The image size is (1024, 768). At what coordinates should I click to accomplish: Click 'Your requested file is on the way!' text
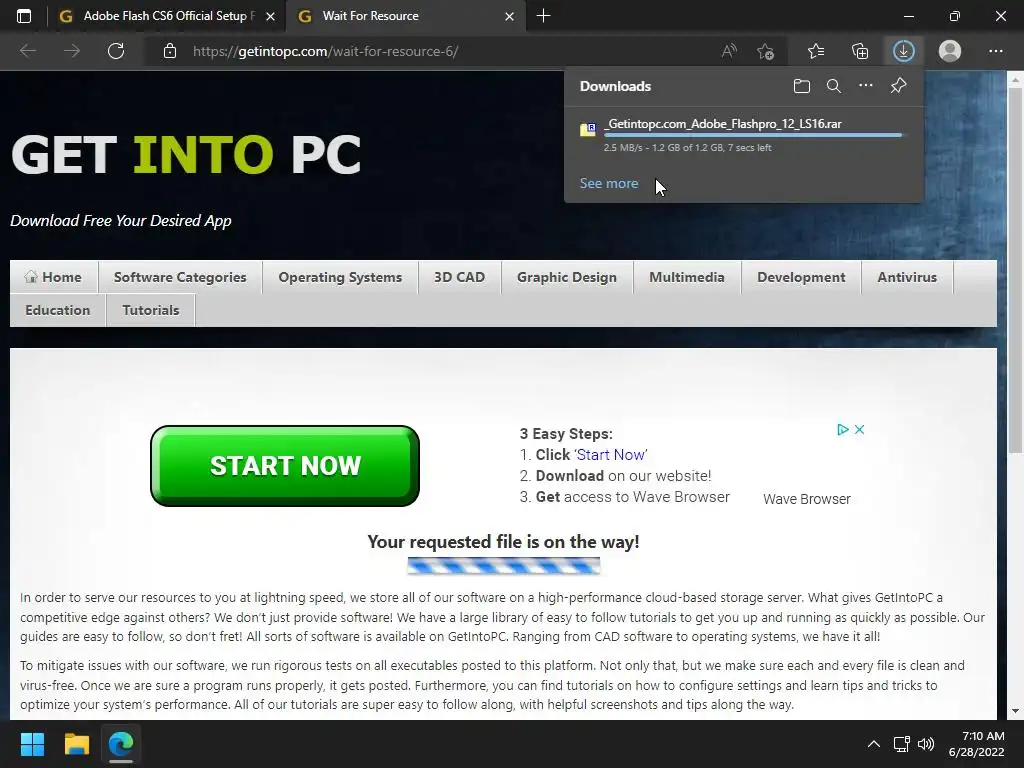pos(503,542)
